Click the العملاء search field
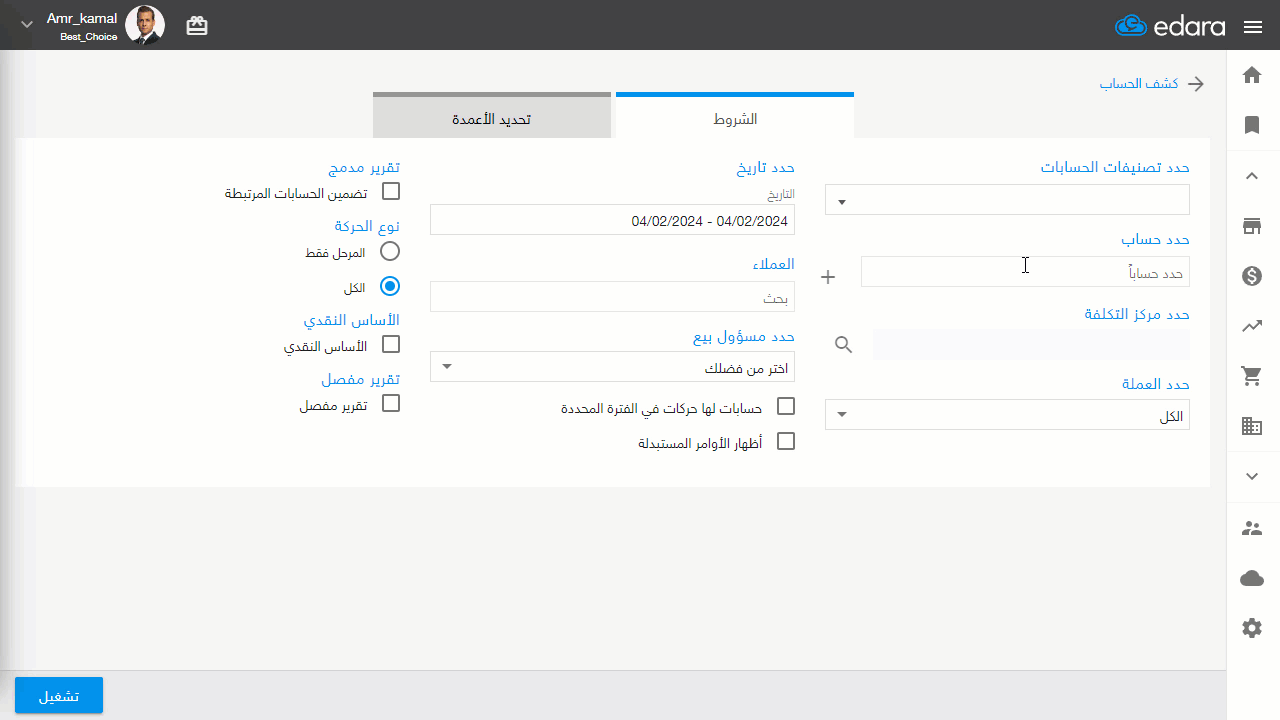 tap(612, 297)
